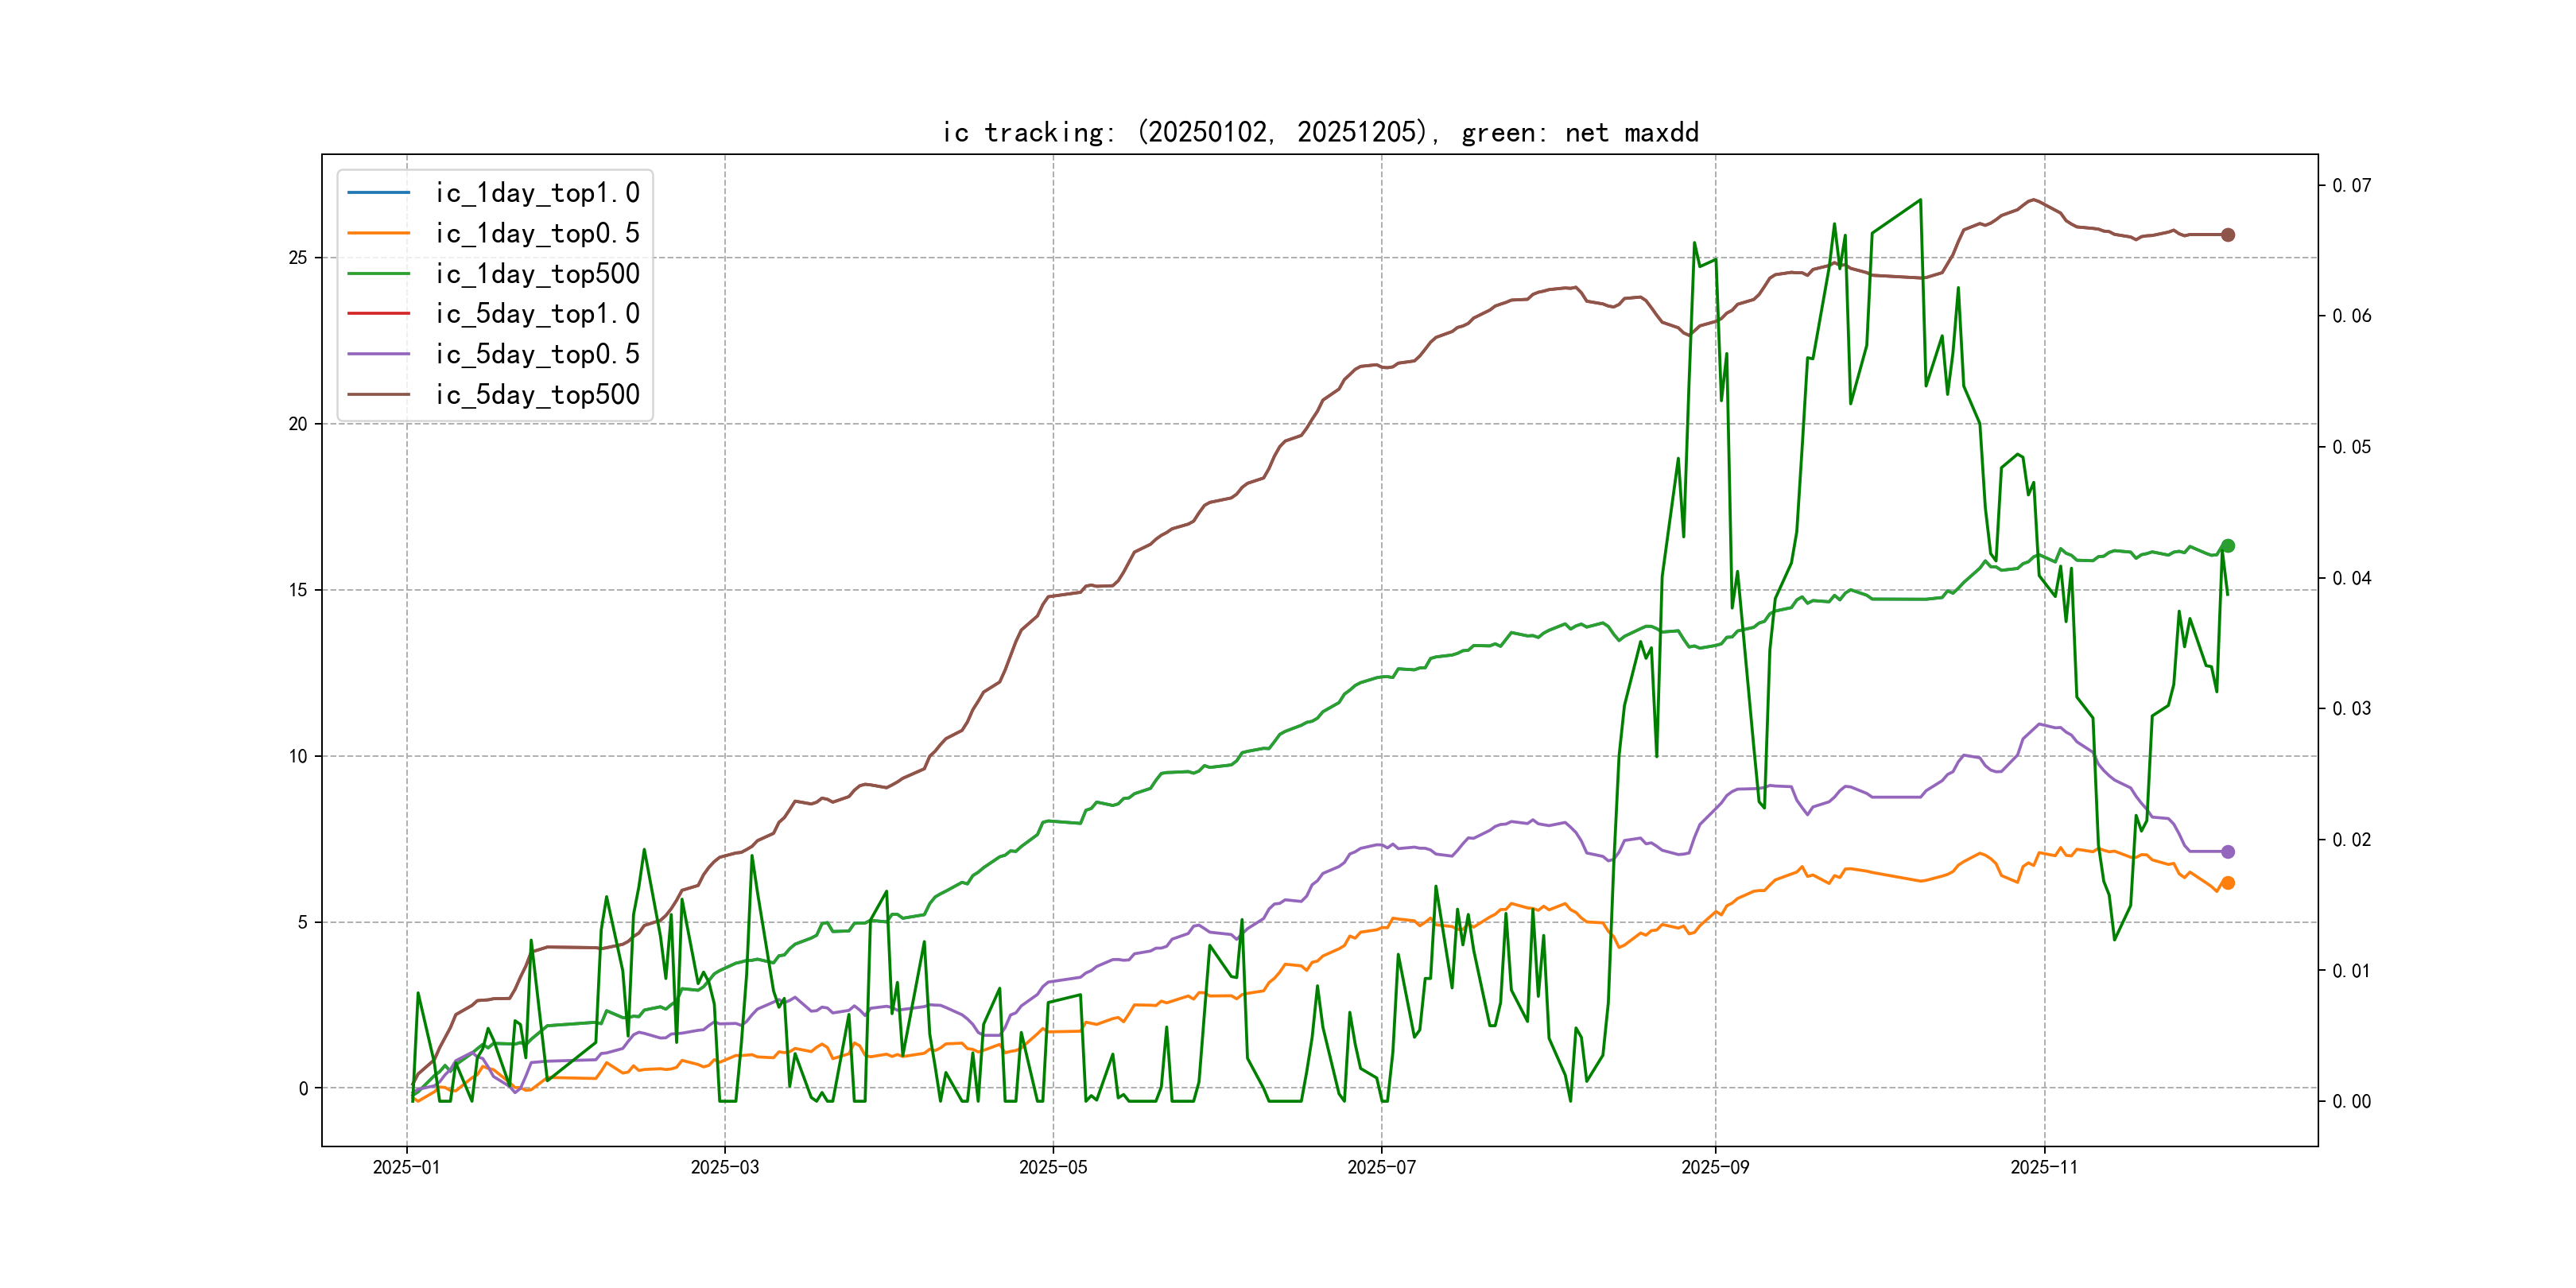2576x1288 pixels.
Task: Click the 2025-07 x-axis tick label
Action: point(1381,1167)
